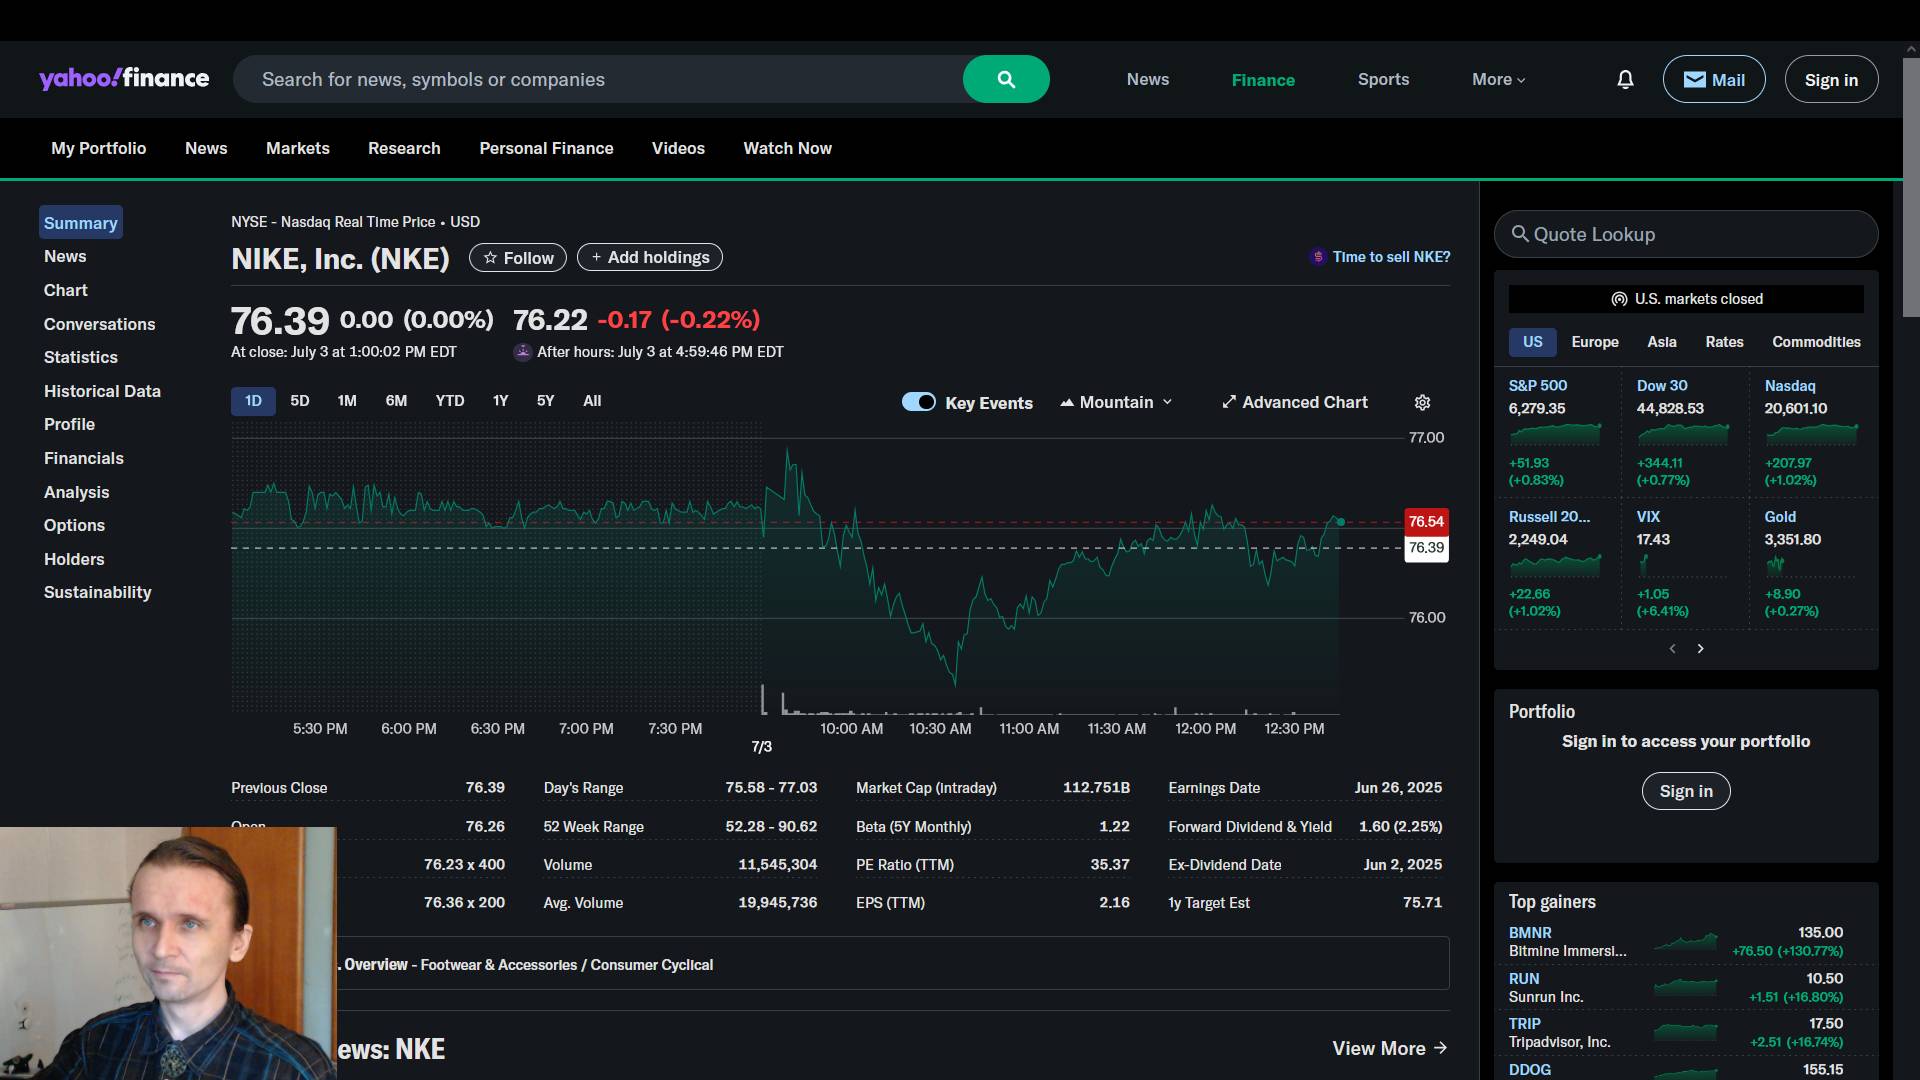Image resolution: width=1920 pixels, height=1080 pixels.
Task: Open the Time to sell NKE link
Action: [x=1390, y=257]
